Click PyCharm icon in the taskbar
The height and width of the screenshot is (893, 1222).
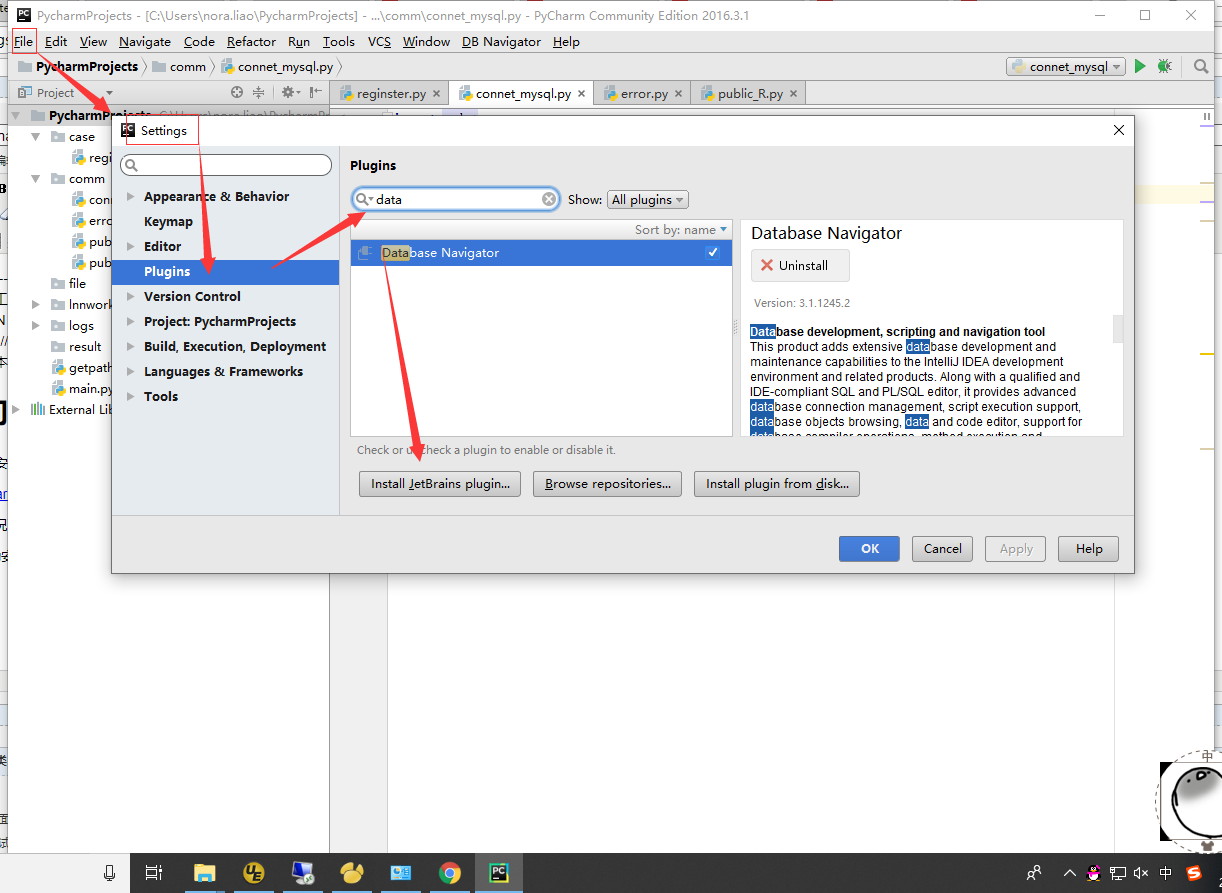[x=498, y=873]
